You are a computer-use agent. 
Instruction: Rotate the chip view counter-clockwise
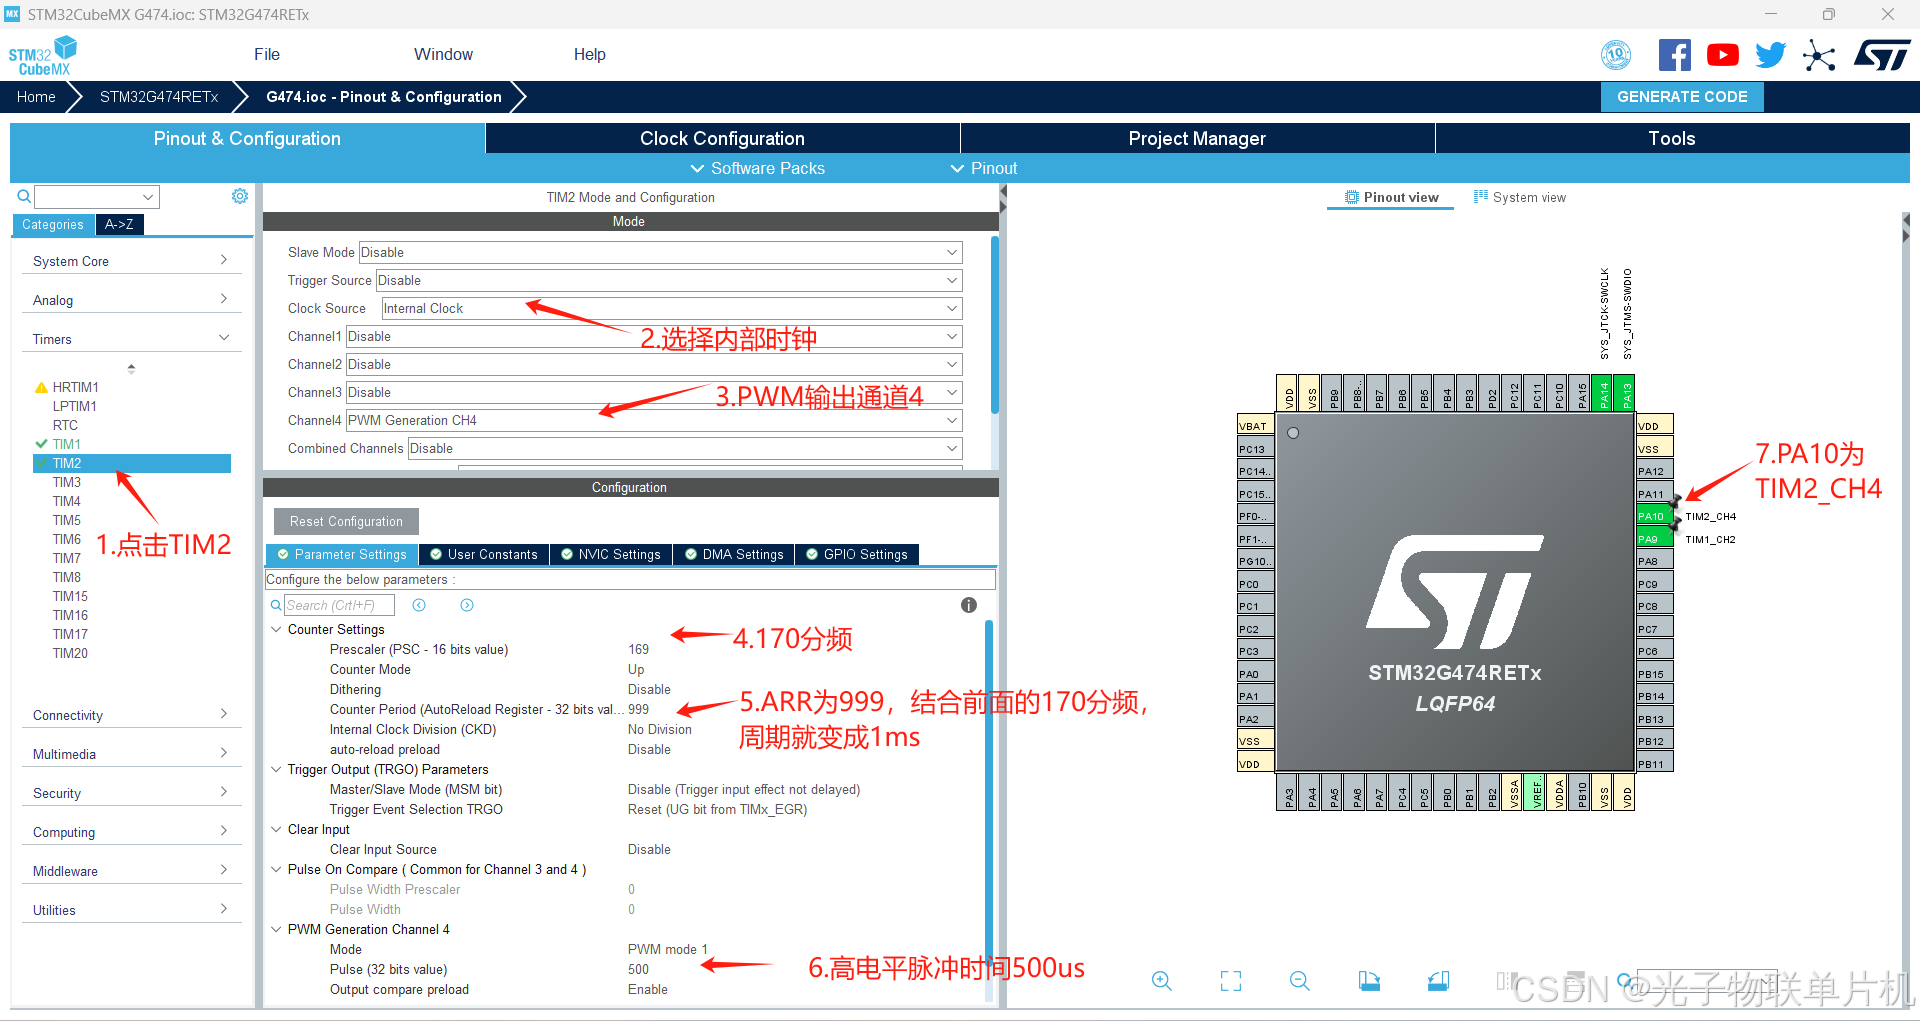(1438, 981)
